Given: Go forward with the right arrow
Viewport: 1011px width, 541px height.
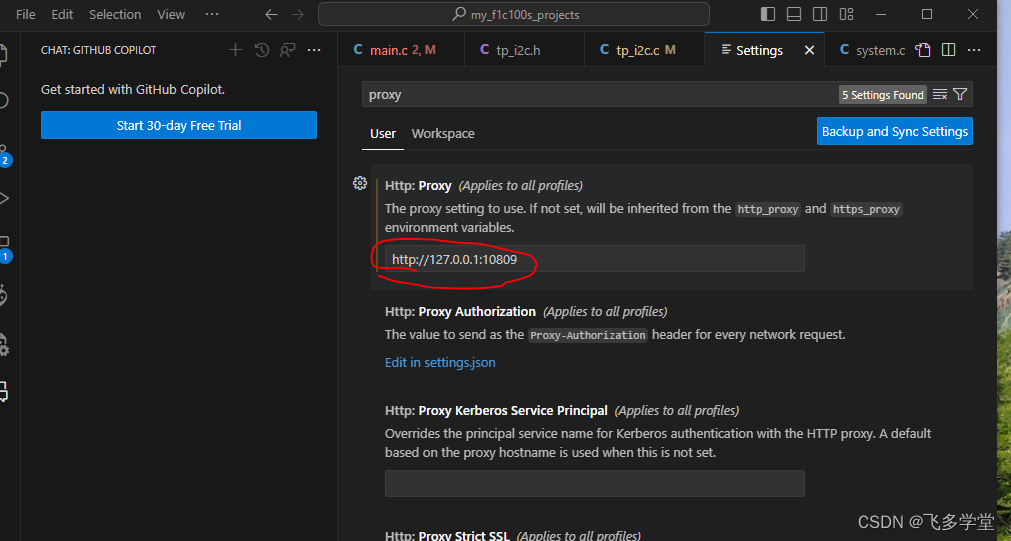Looking at the screenshot, I should [x=297, y=14].
